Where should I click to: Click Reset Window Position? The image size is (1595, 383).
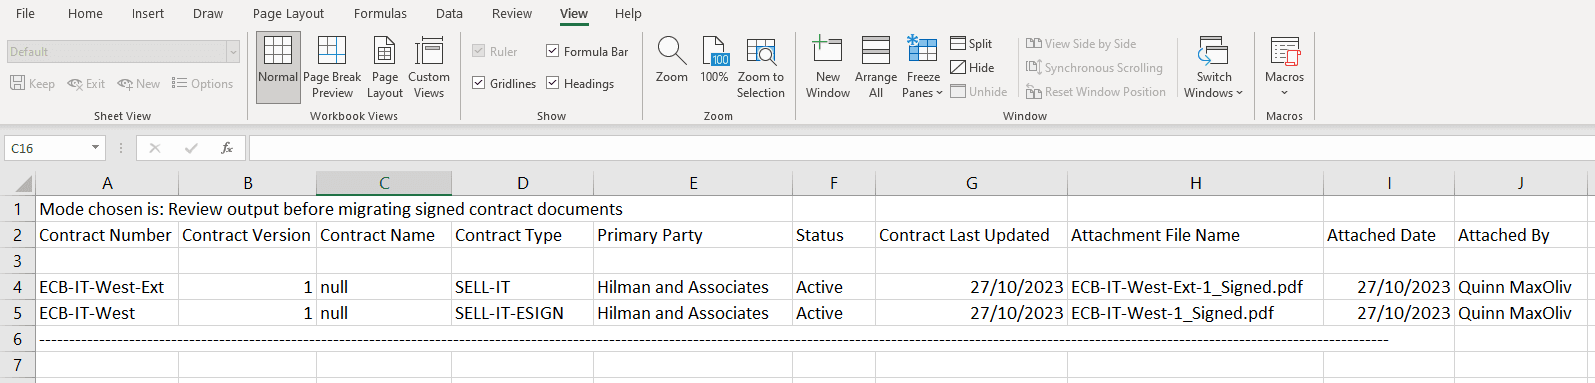[x=1096, y=91]
